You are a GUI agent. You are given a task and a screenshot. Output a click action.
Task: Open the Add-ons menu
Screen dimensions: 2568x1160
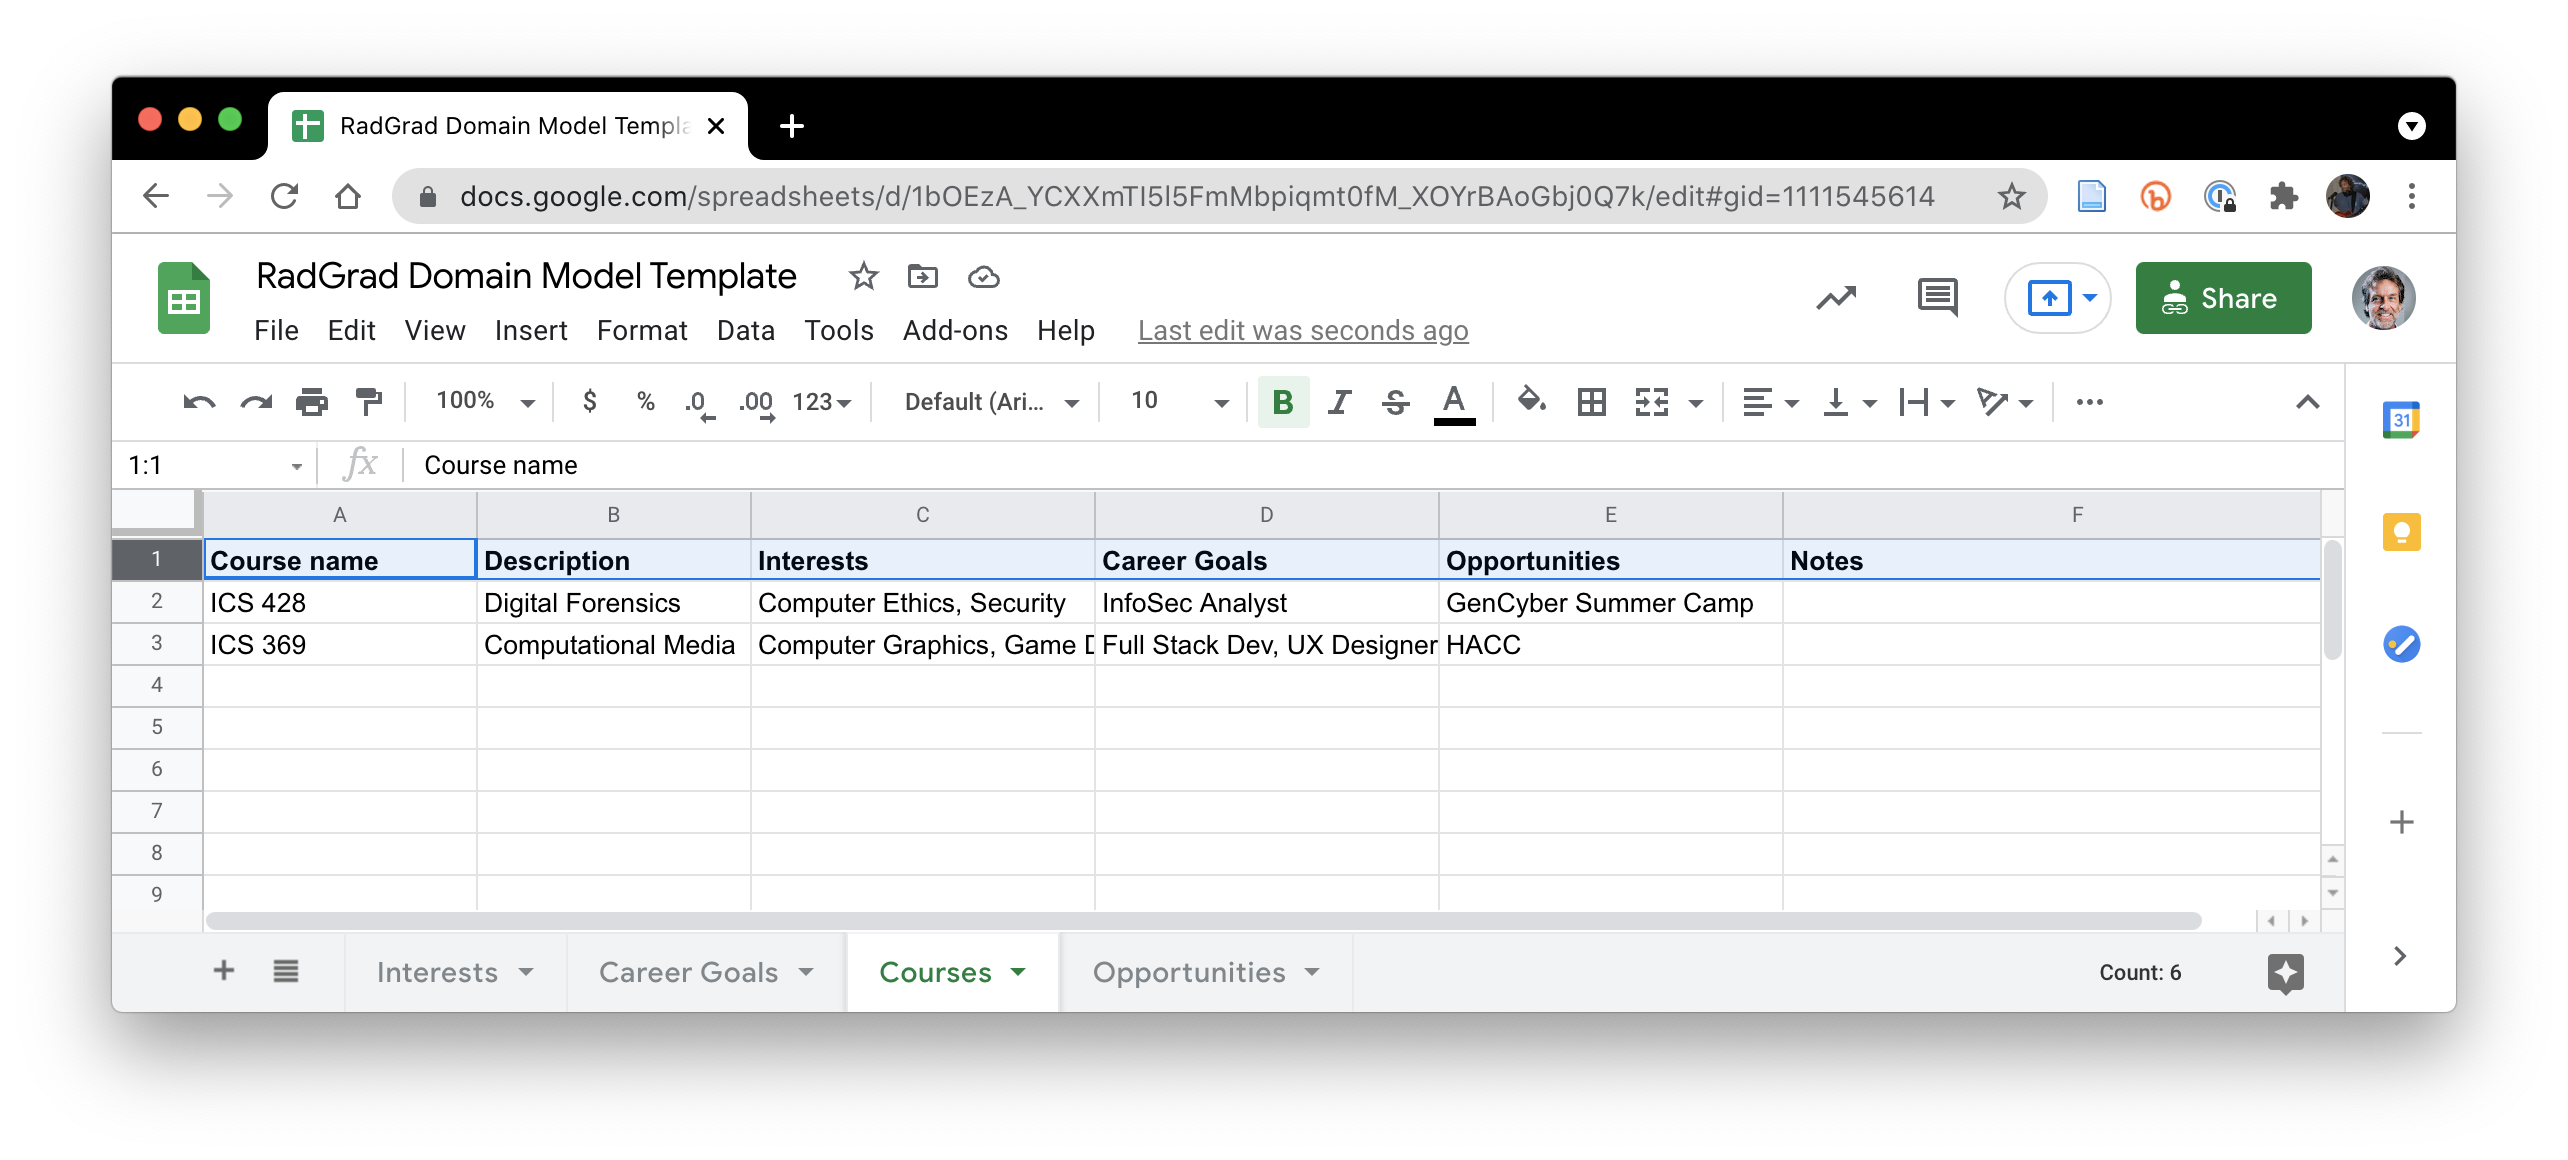click(955, 330)
